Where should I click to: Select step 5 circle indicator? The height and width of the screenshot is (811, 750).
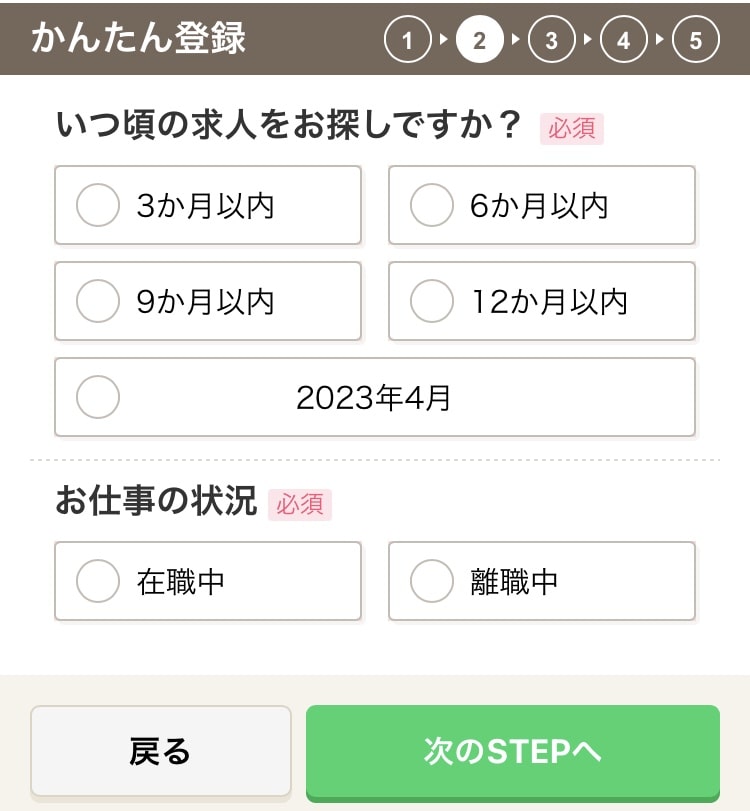pyautogui.click(x=696, y=40)
